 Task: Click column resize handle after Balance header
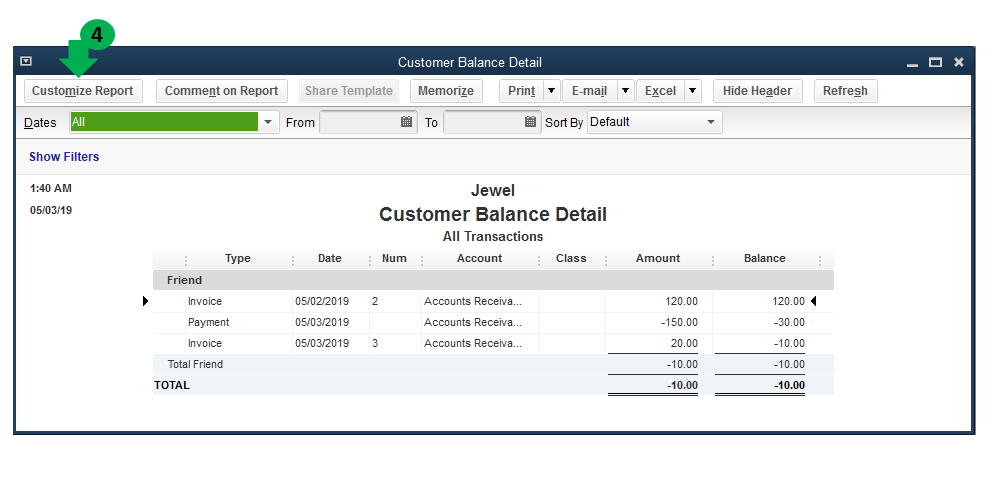click(820, 260)
